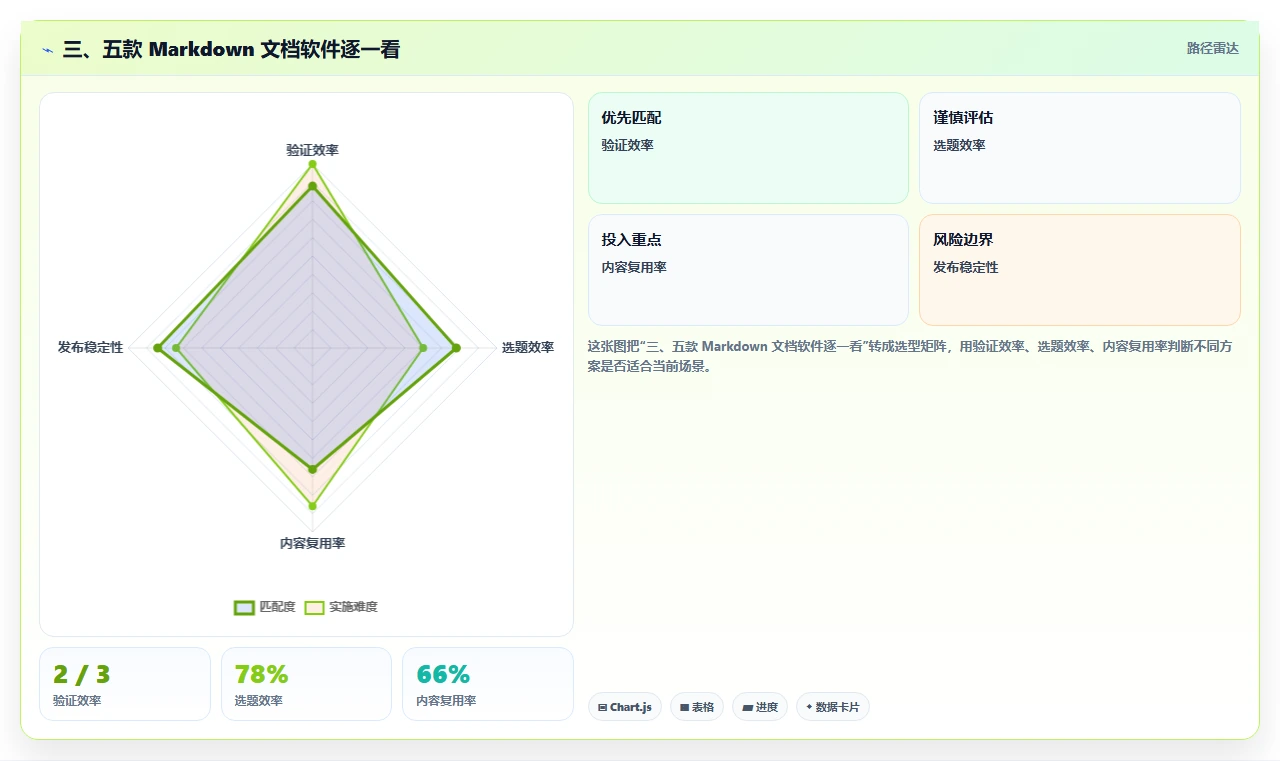1280x761 pixels.
Task: Click 验证效率 text in the 优先匹配 card
Action: point(627,146)
